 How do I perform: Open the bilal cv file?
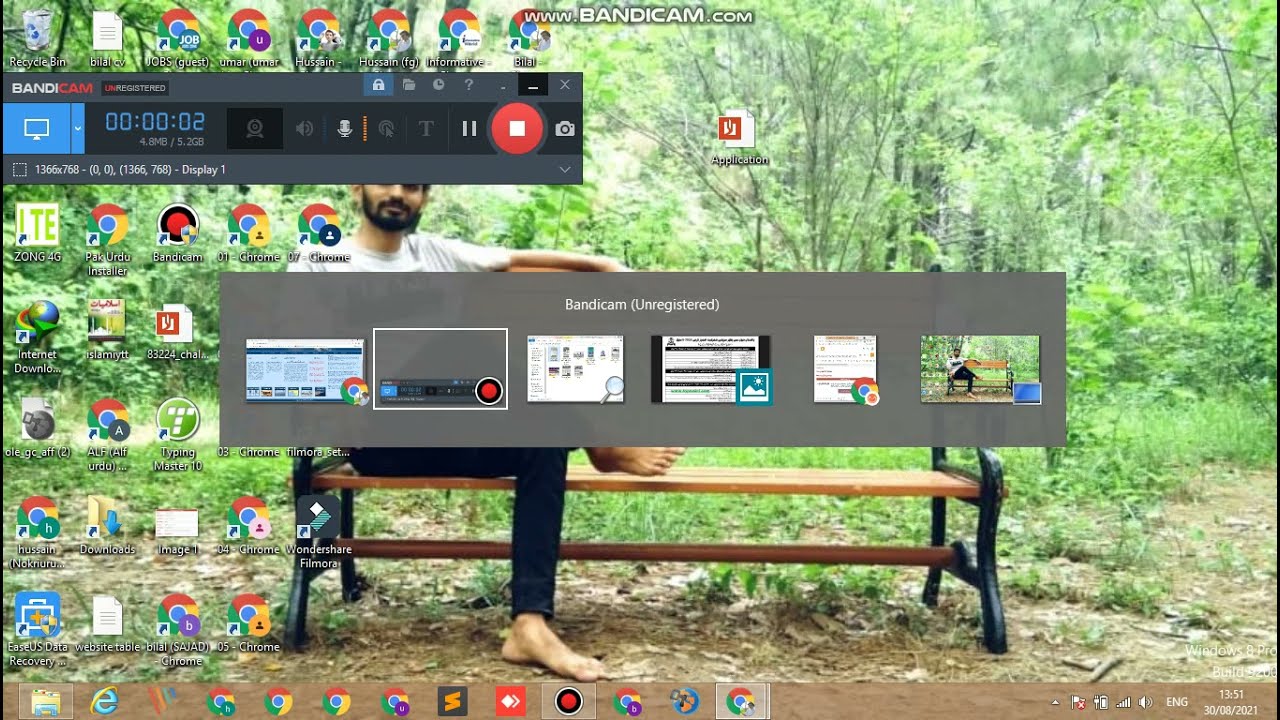(x=107, y=39)
